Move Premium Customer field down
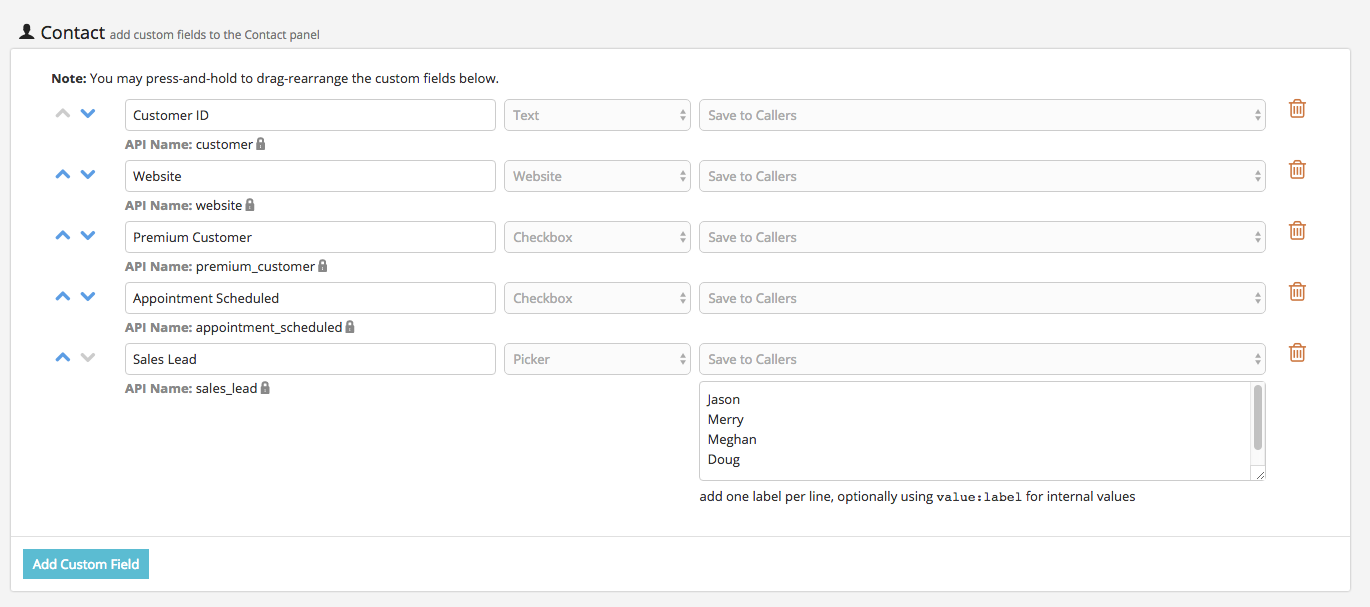1370x607 pixels. [88, 236]
